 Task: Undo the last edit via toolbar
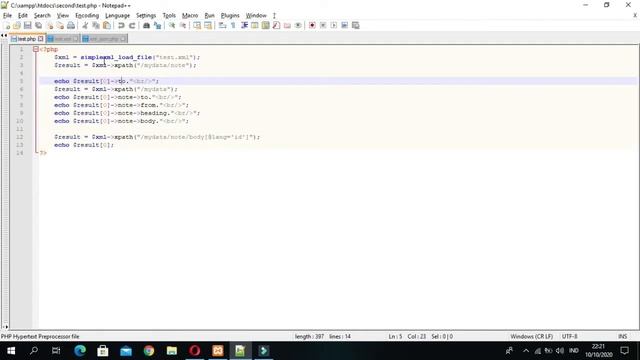pos(121,25)
